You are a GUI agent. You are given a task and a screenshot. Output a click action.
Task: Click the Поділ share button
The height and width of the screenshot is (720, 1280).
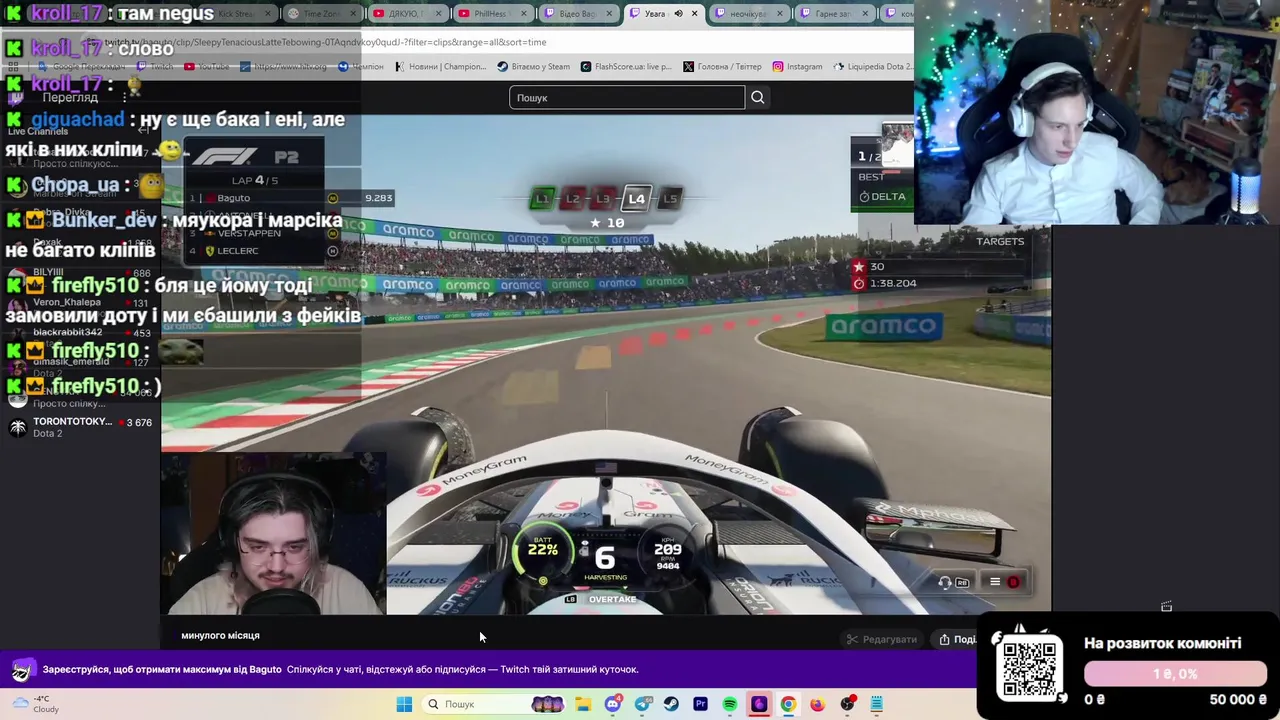[956, 639]
